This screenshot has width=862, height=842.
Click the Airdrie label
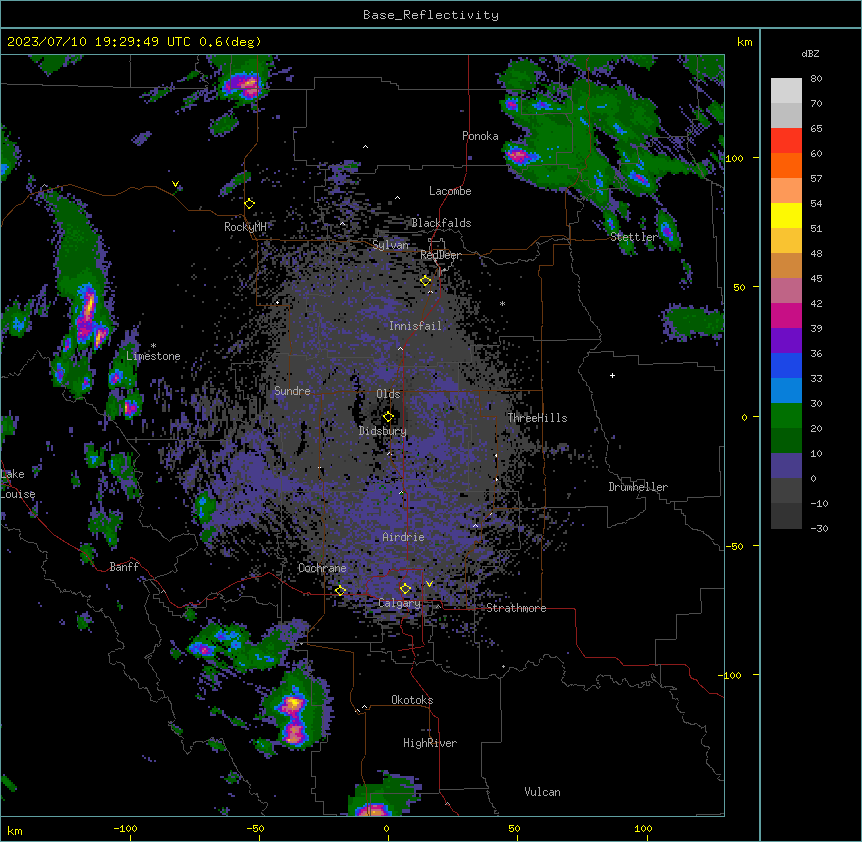click(403, 538)
